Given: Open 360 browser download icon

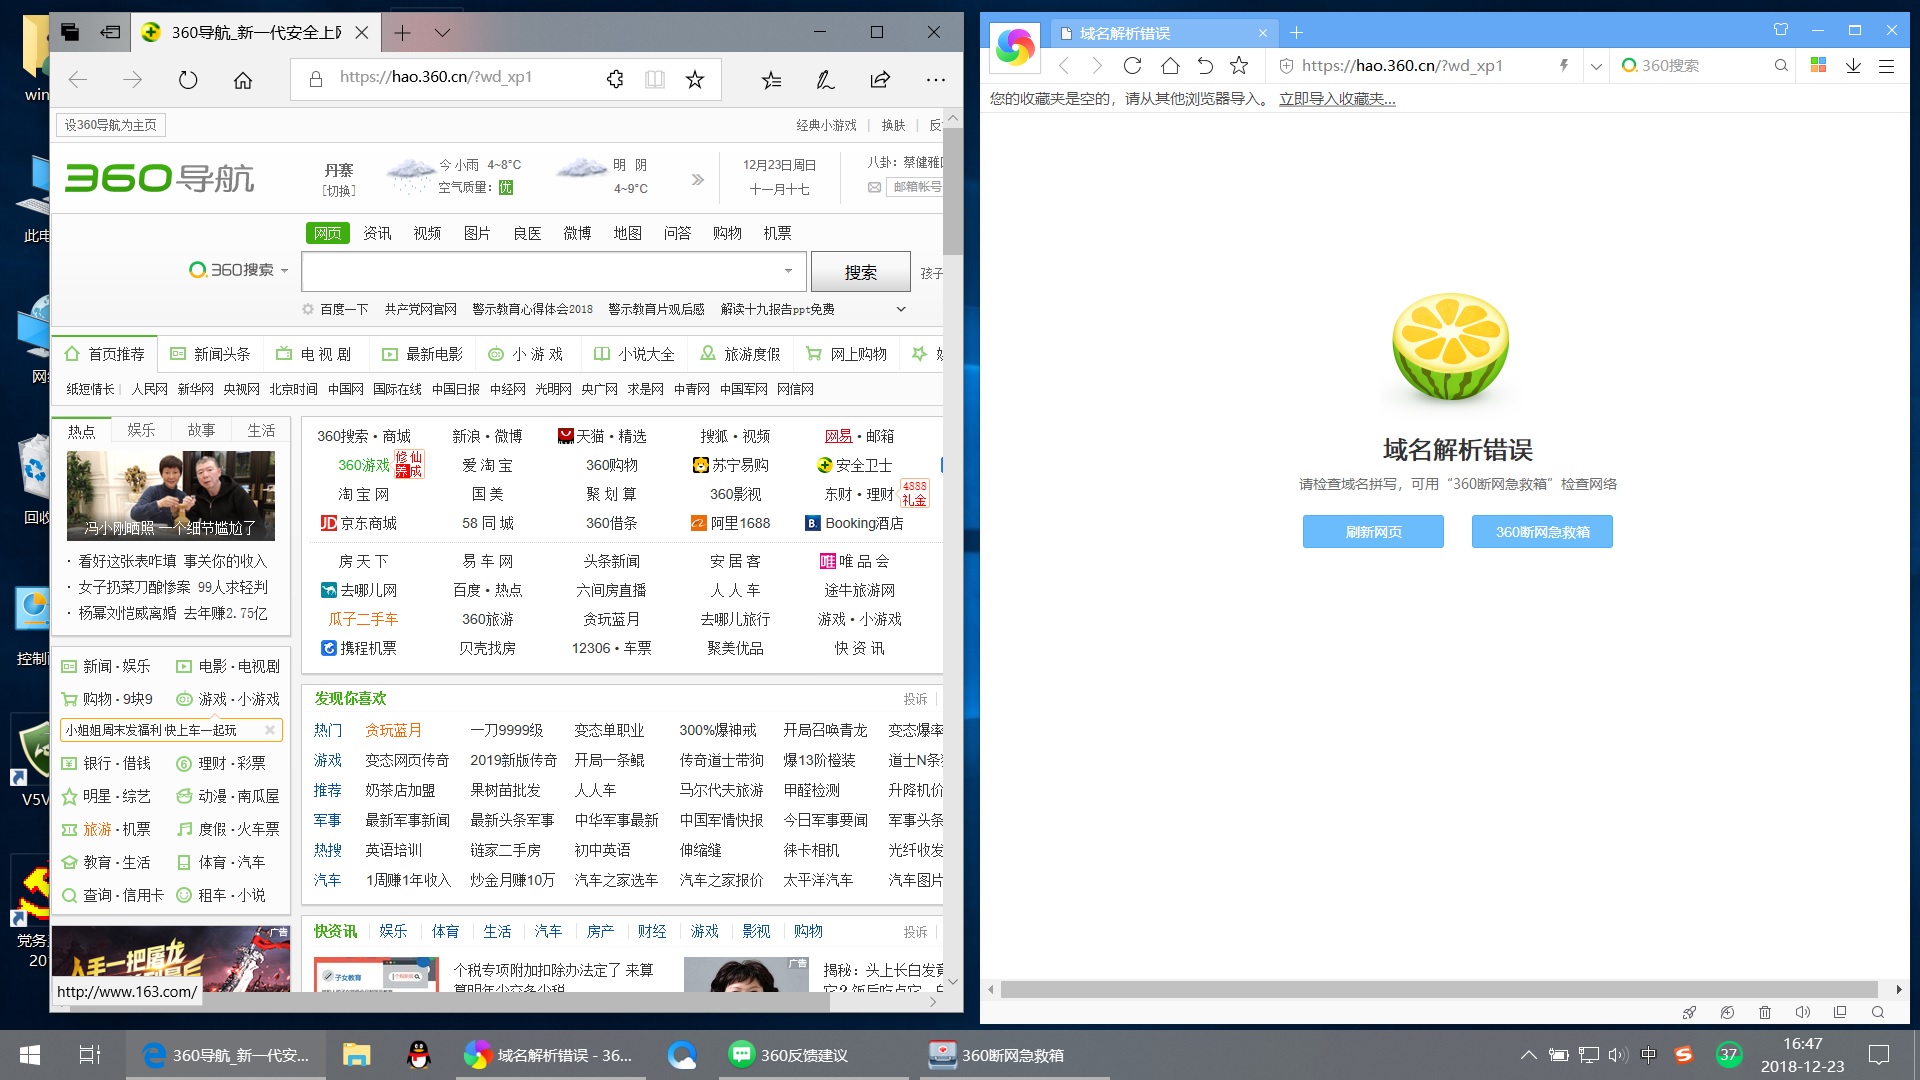Looking at the screenshot, I should point(1853,66).
